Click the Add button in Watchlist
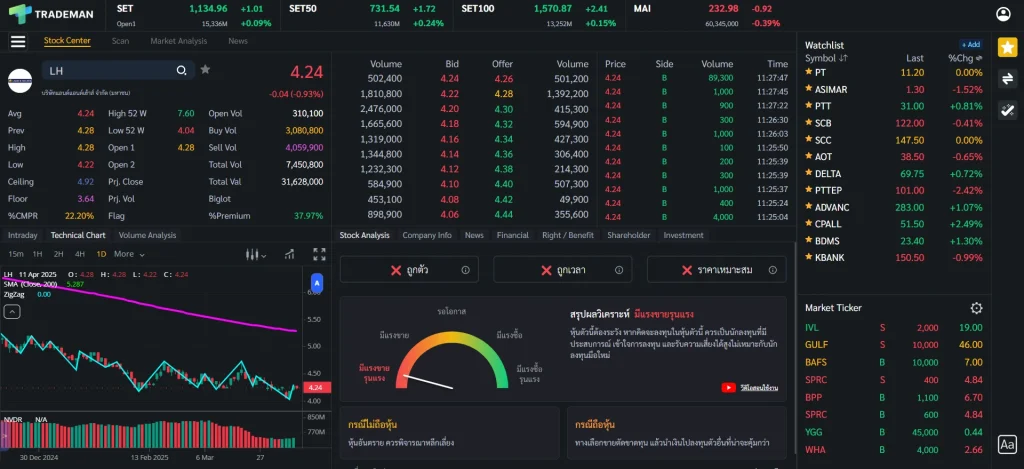Viewport: 1024px width, 469px height. click(x=970, y=45)
